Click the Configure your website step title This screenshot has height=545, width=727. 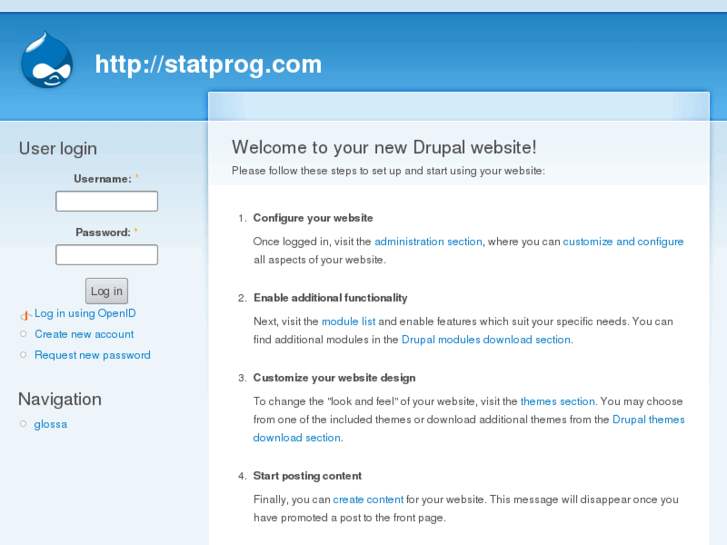(313, 218)
